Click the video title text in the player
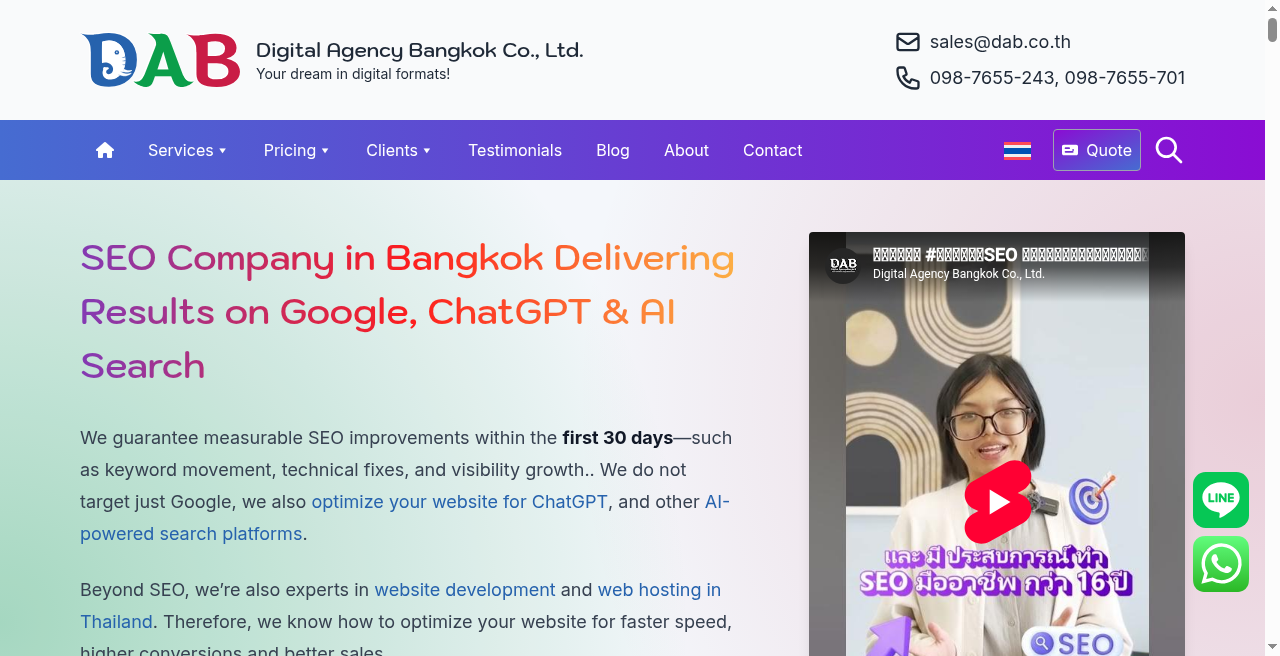 pyautogui.click(x=1010, y=255)
